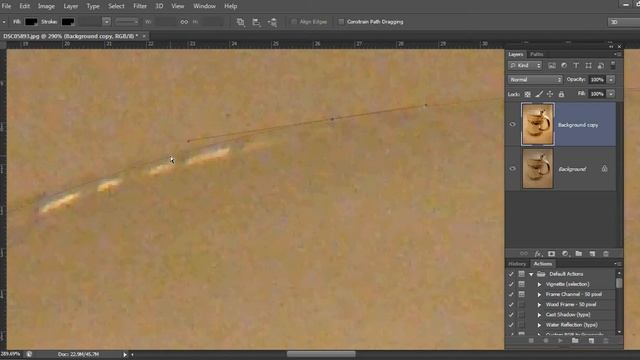
Task: Open the Image menu
Action: (46, 6)
